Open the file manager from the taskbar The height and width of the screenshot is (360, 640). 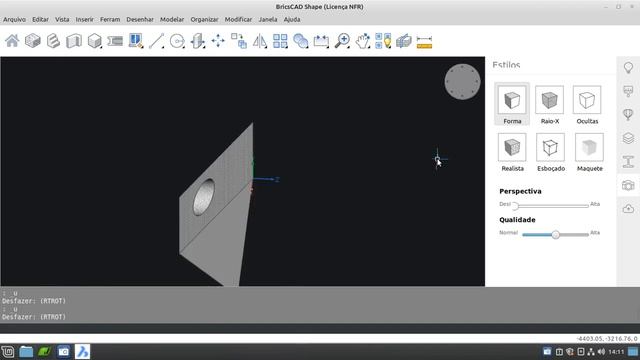click(26, 351)
